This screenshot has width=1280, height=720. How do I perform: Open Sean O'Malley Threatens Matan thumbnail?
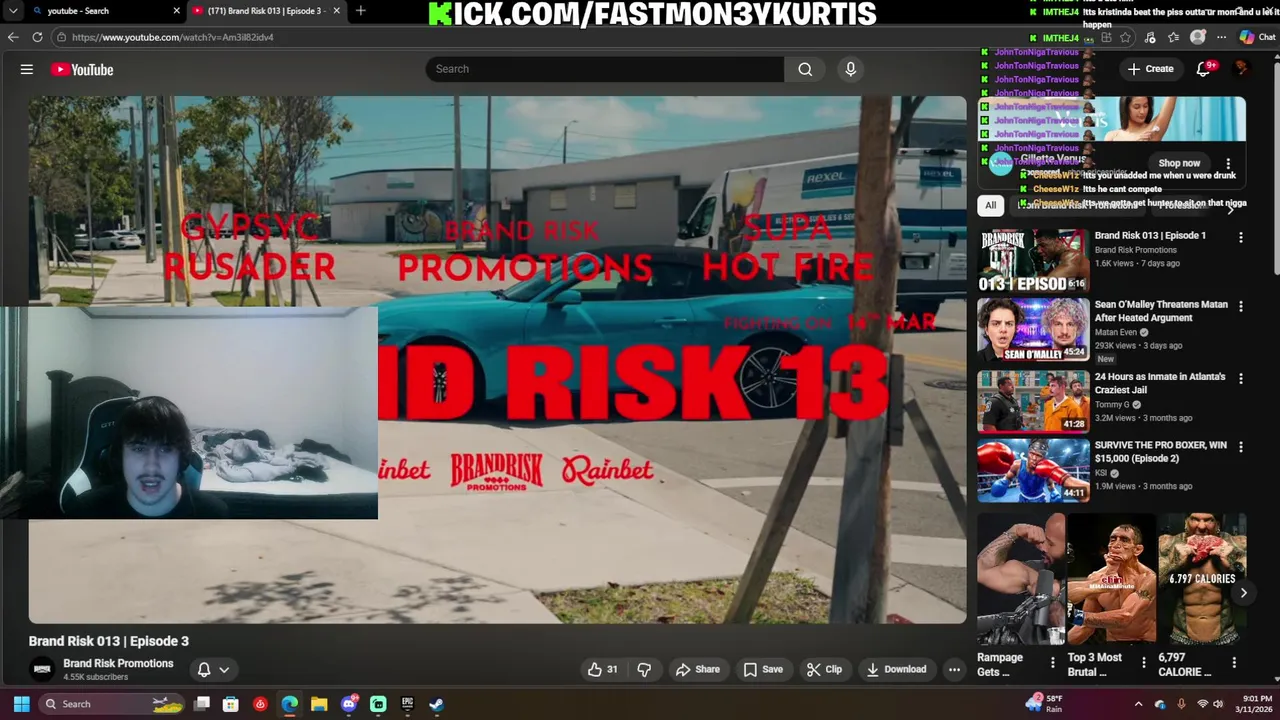[1033, 329]
